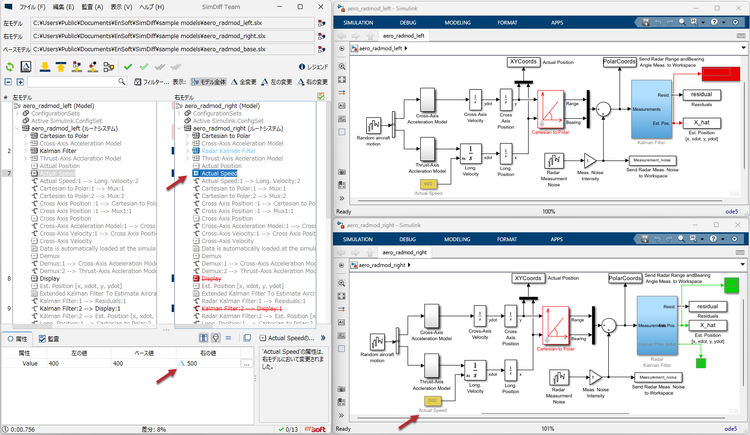Toggle side-by-side columns view icon in properties
750x435 pixels.
coord(203,338)
